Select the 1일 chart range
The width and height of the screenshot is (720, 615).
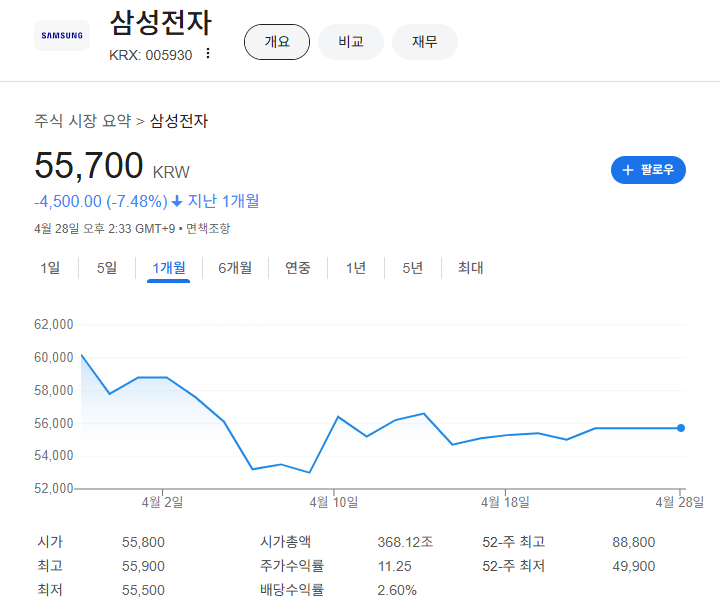pyautogui.click(x=50, y=268)
